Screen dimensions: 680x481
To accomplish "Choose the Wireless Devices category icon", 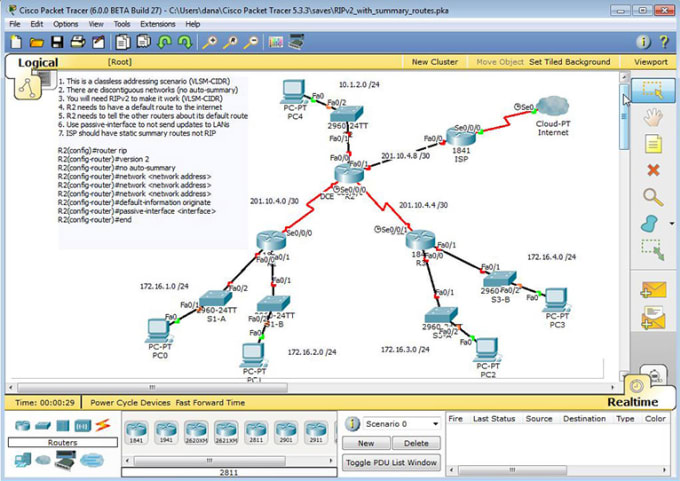I will pyautogui.click(x=83, y=425).
